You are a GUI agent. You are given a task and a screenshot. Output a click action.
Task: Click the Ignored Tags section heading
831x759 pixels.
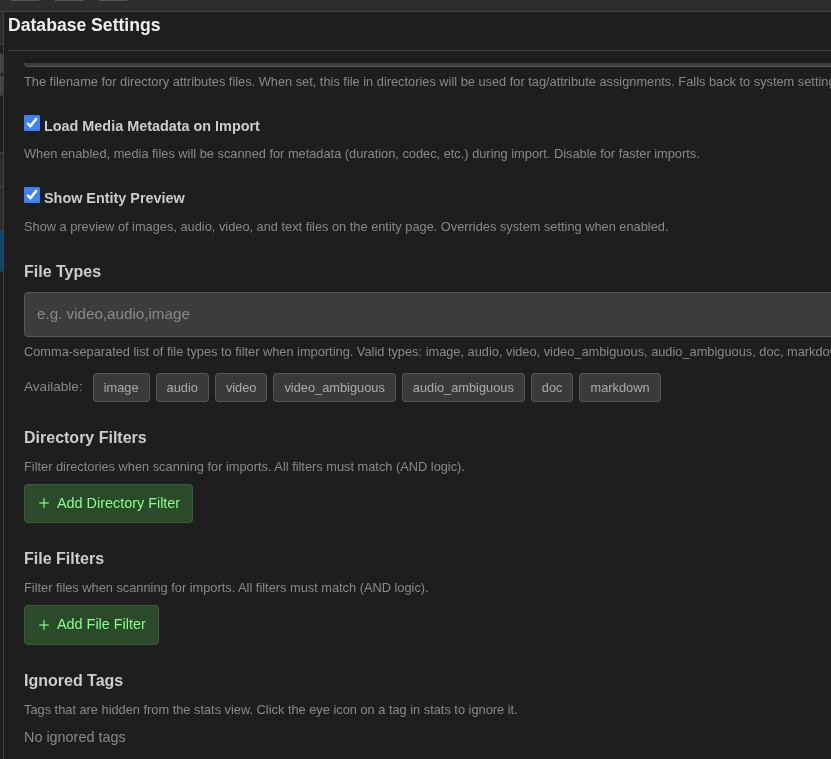coord(73,680)
